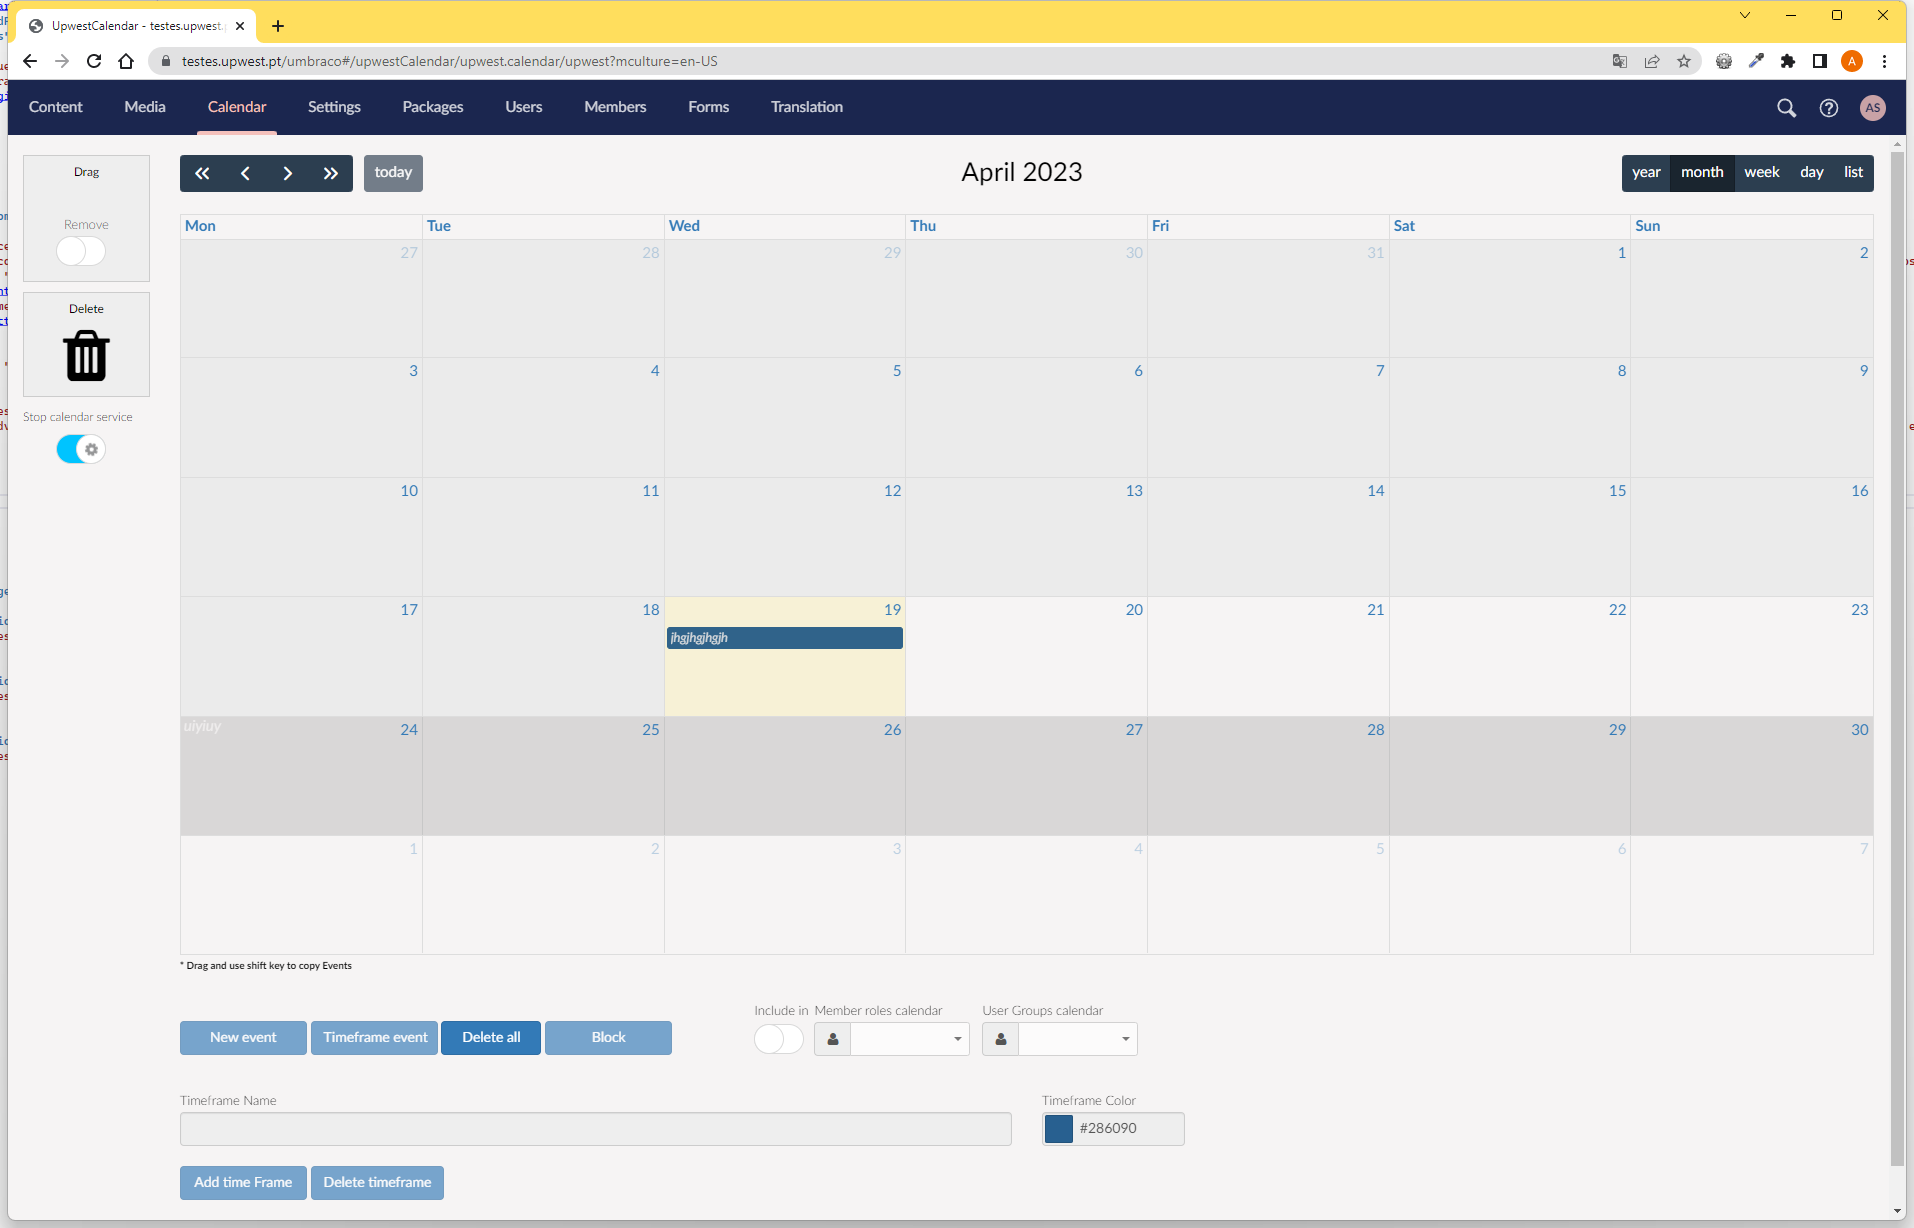This screenshot has width=1914, height=1228.
Task: Click the New event button
Action: coord(243,1037)
